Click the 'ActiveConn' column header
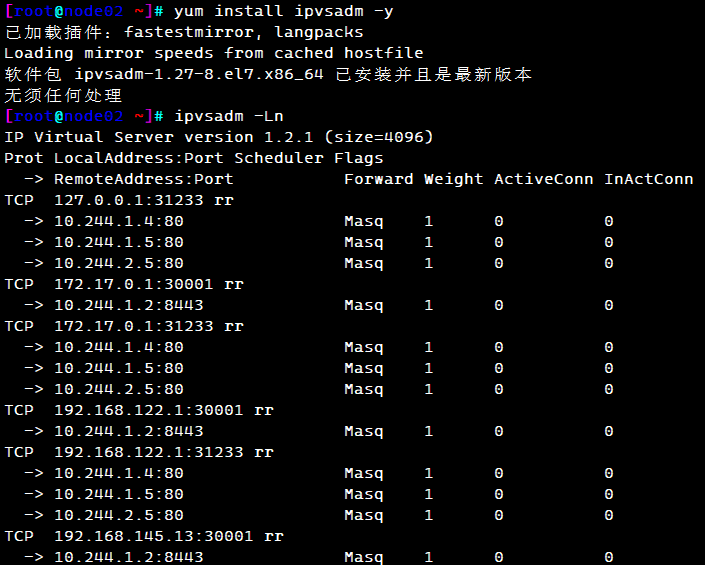The image size is (705, 565). [544, 179]
